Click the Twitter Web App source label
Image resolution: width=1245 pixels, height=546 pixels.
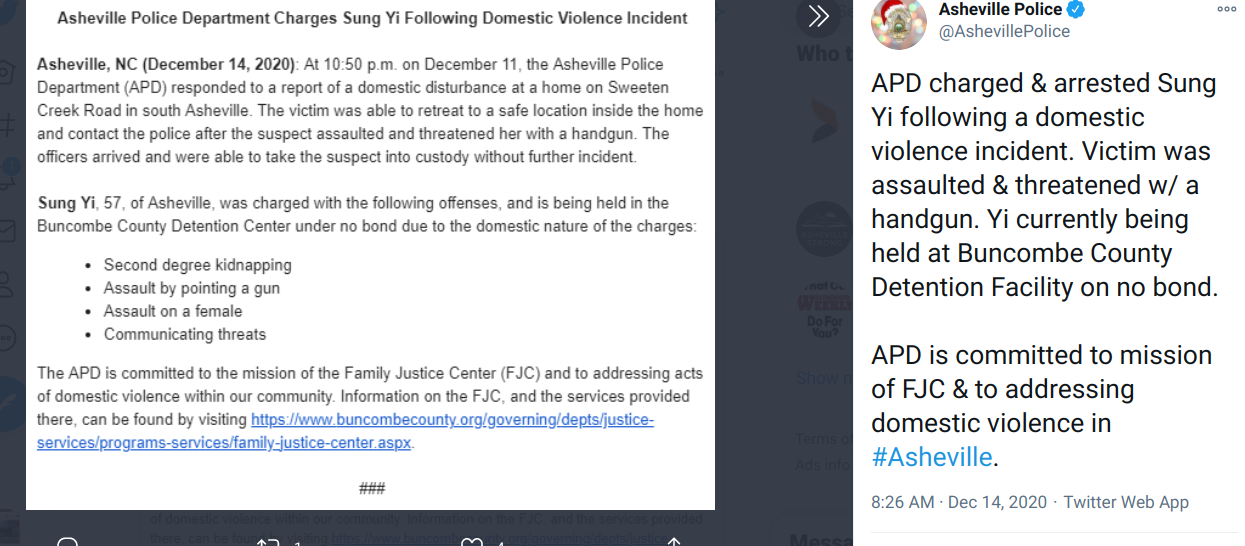pyautogui.click(x=1126, y=502)
